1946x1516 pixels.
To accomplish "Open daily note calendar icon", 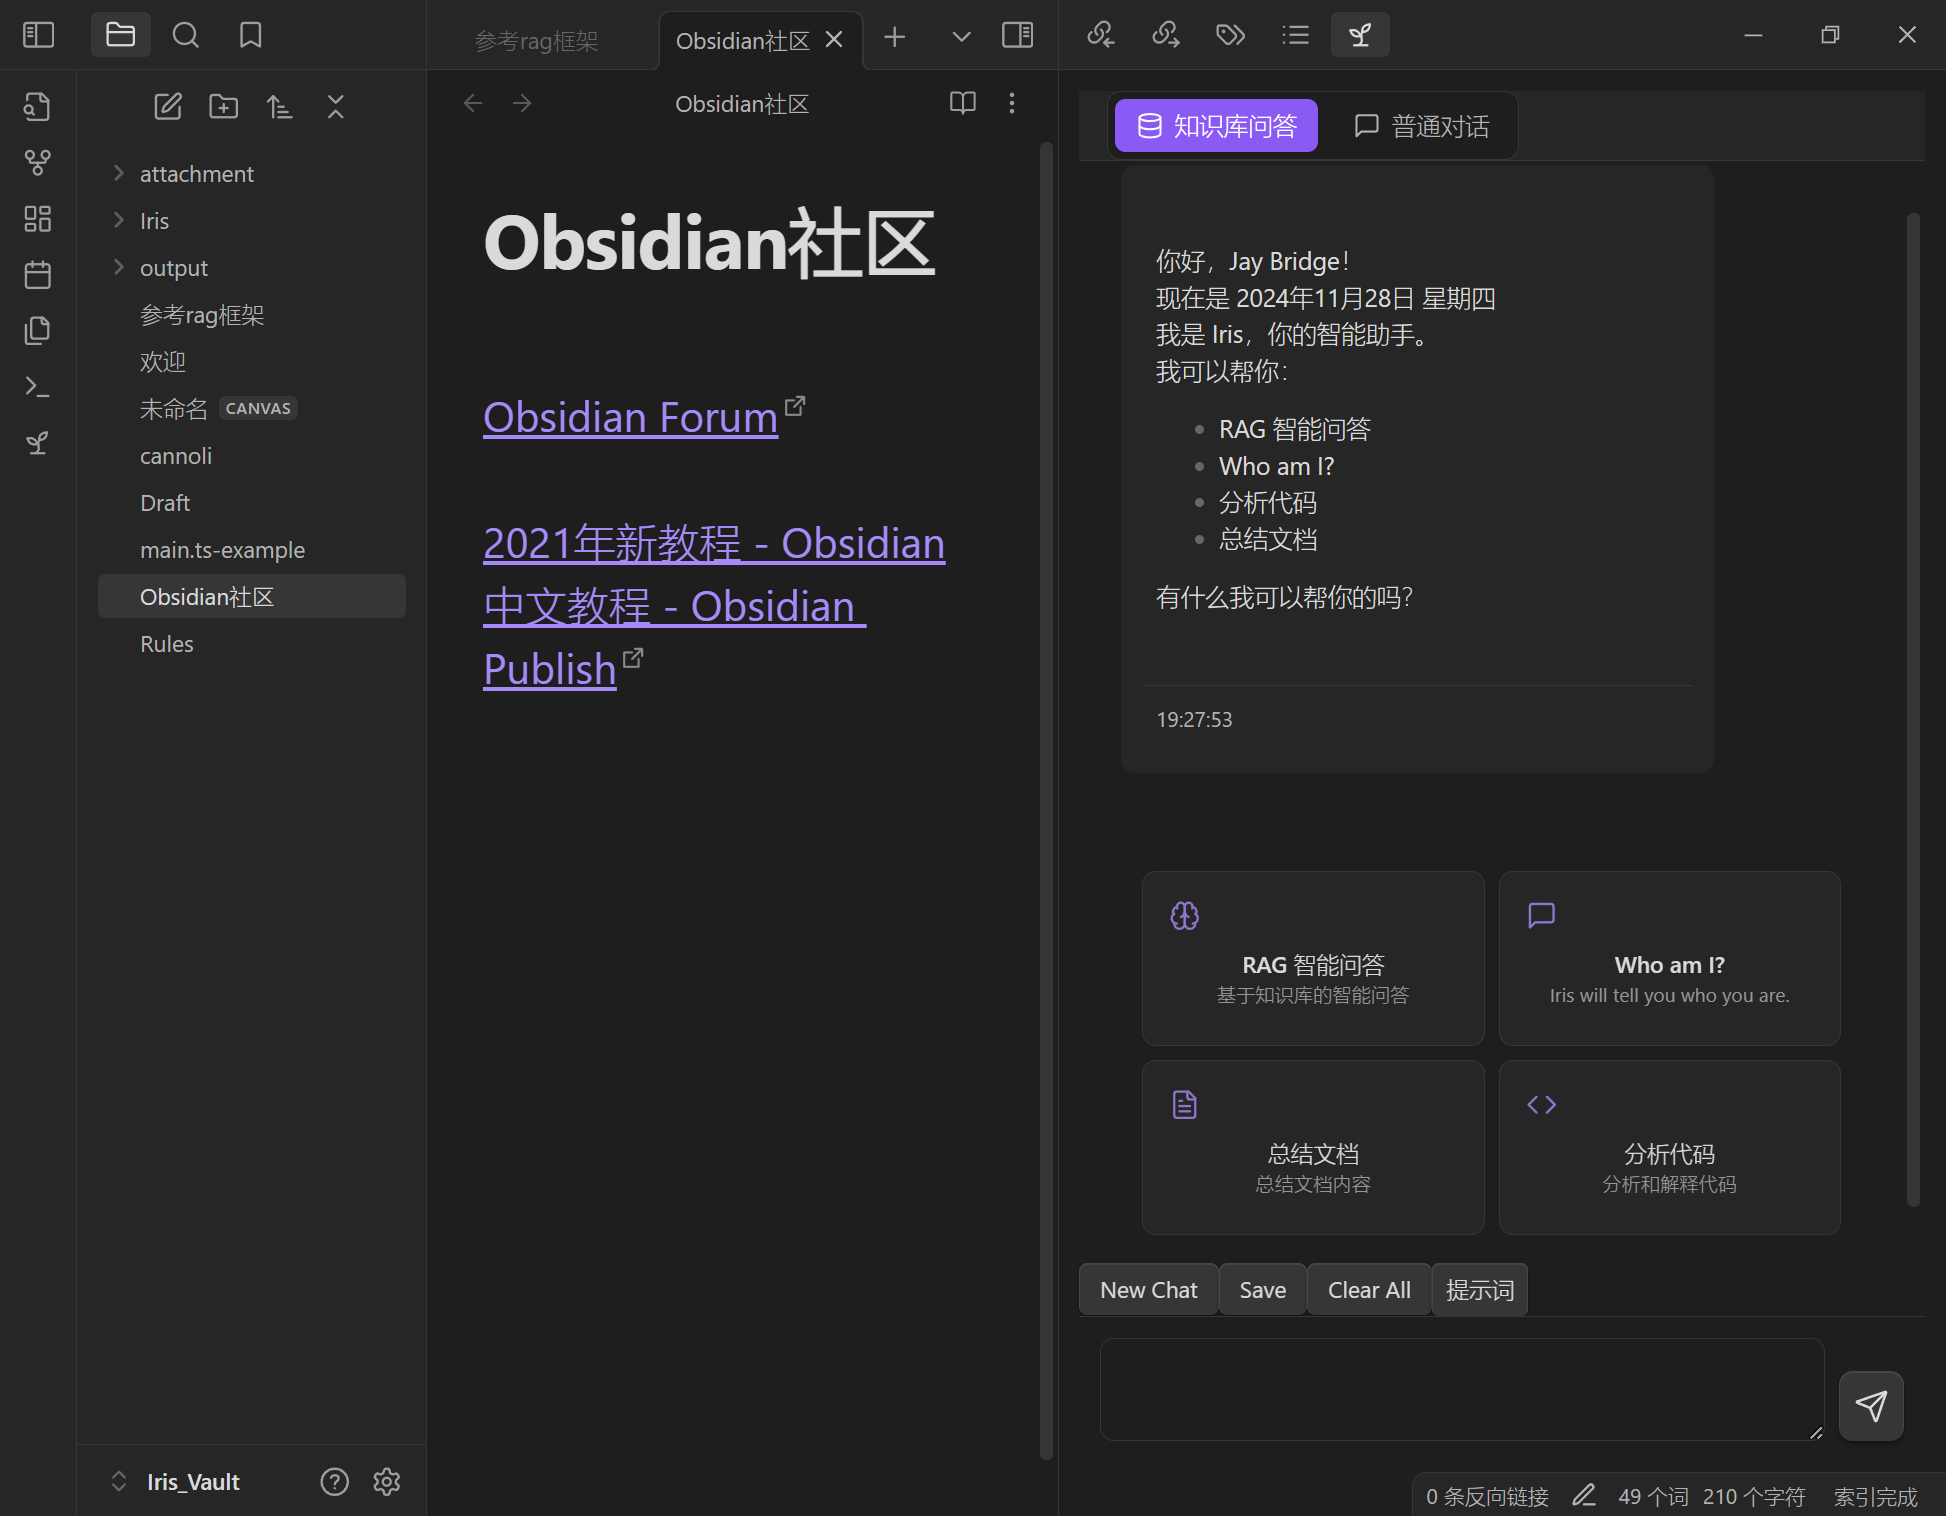I will click(38, 274).
